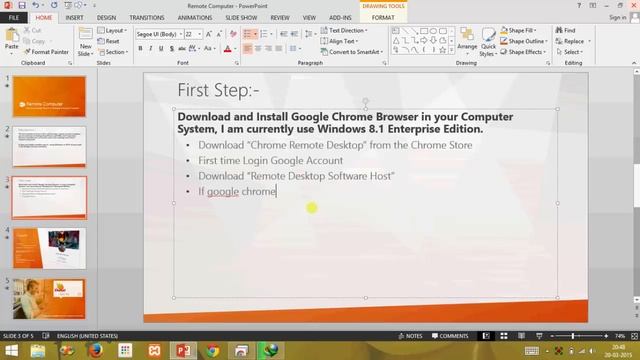Decrease font size with the A-down icon
This screenshot has height=360, width=640.
coord(220,34)
